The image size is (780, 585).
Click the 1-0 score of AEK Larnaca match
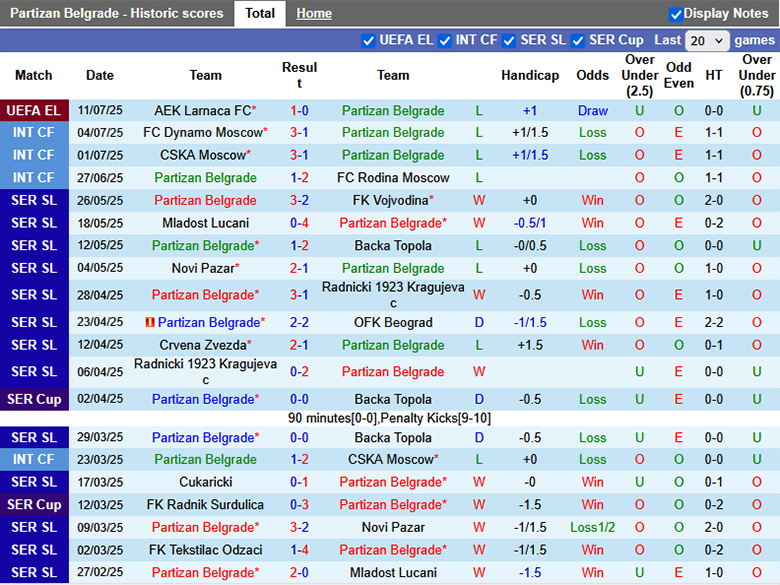299,110
